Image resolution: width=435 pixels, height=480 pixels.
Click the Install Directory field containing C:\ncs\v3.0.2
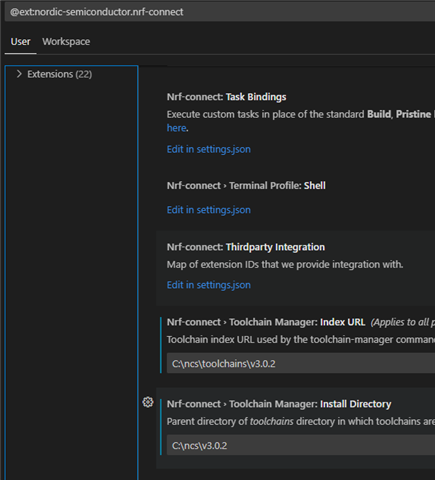click(301, 445)
